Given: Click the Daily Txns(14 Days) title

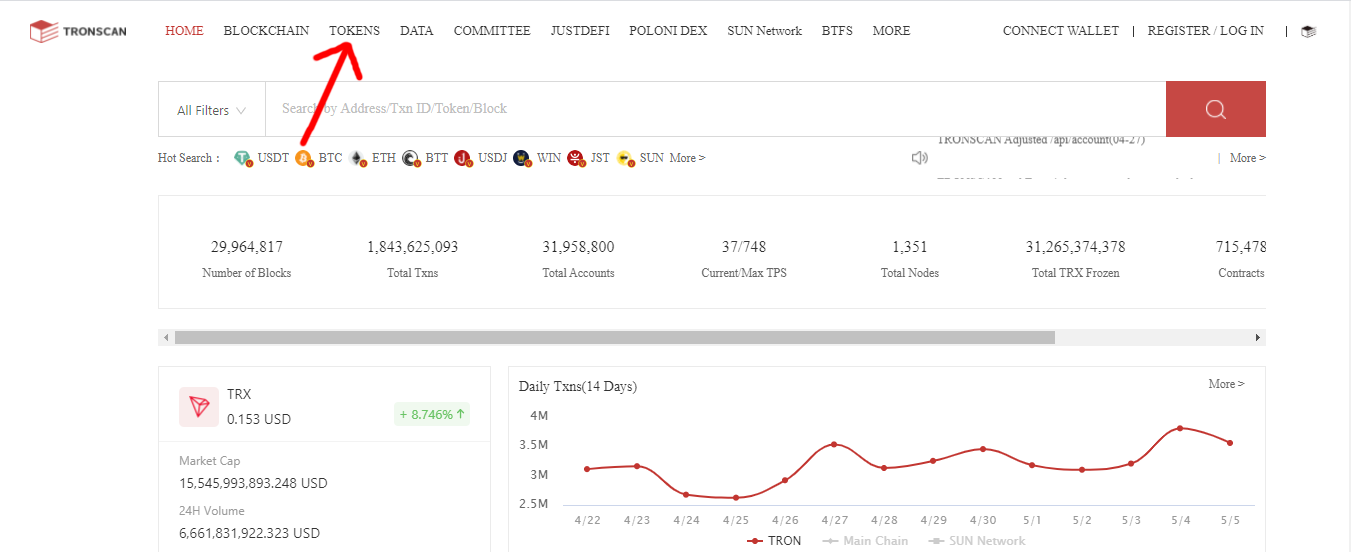Looking at the screenshot, I should (x=578, y=386).
